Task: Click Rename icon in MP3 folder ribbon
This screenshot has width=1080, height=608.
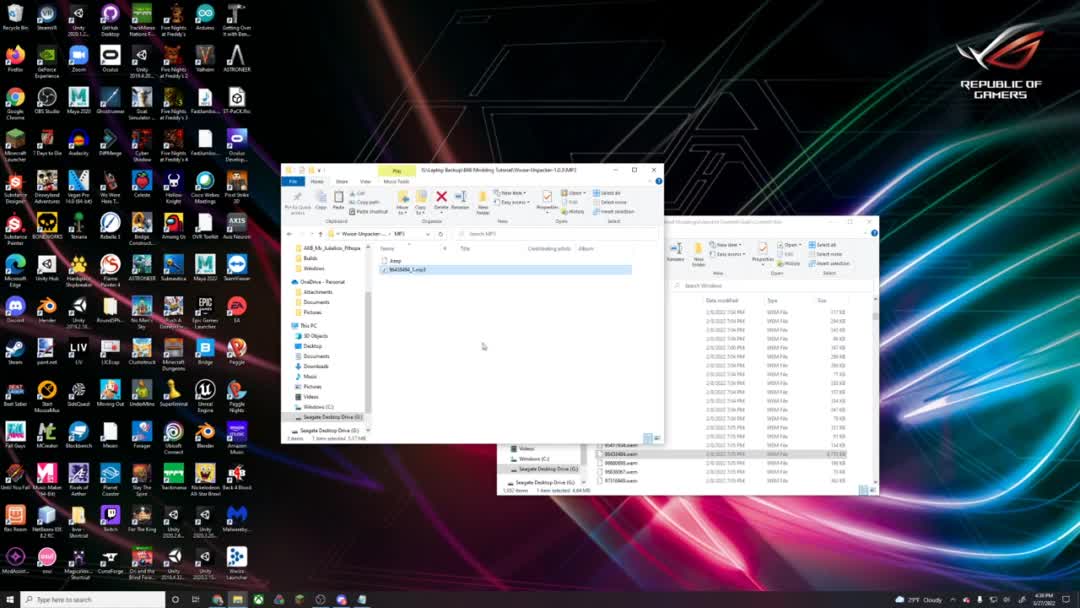Action: pos(460,199)
